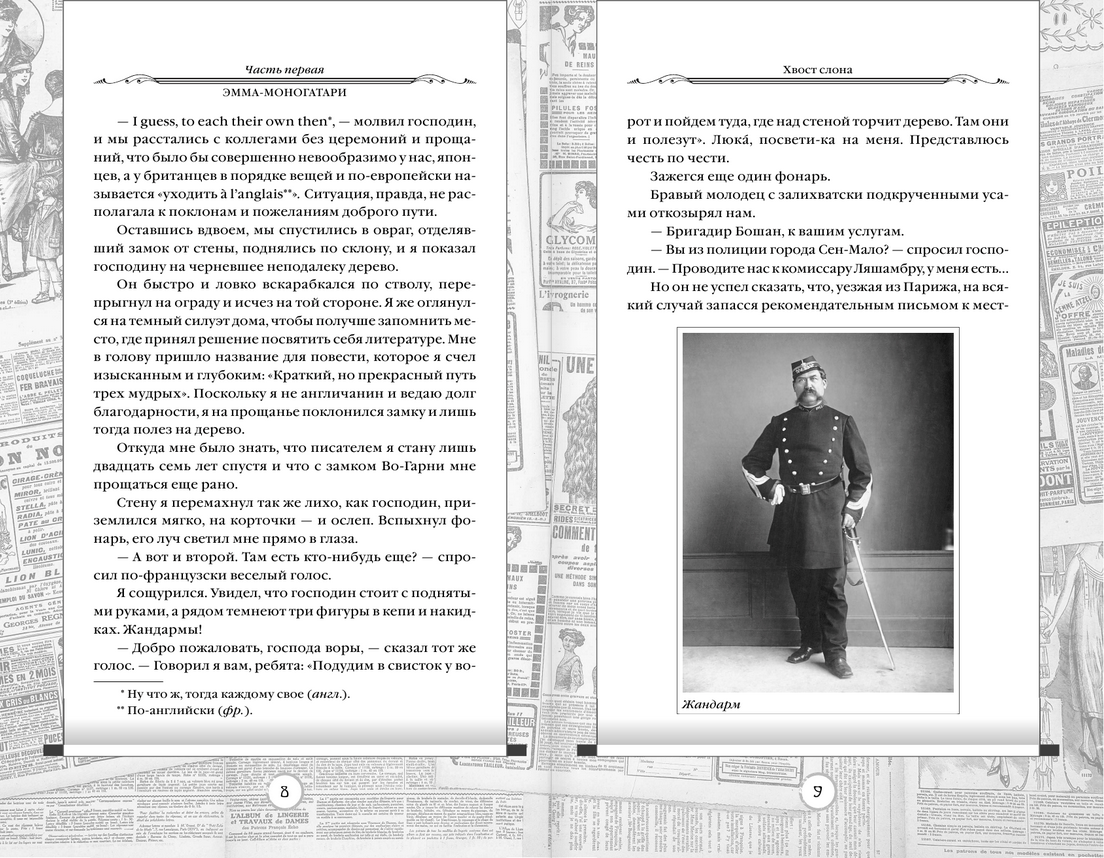The height and width of the screenshot is (858, 1104).
Task: Click the English phrase 'I guess, to each their own then'
Action: [x=225, y=120]
